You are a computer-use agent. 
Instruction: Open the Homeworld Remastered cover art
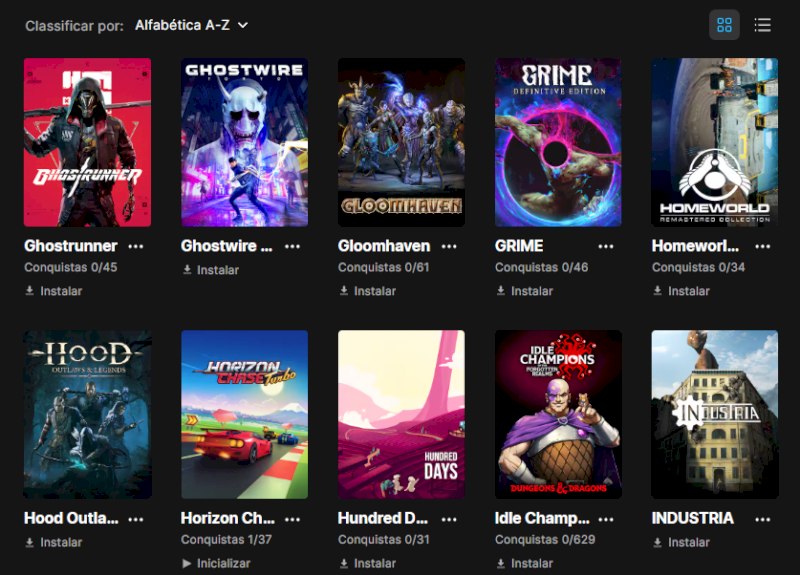(x=714, y=142)
